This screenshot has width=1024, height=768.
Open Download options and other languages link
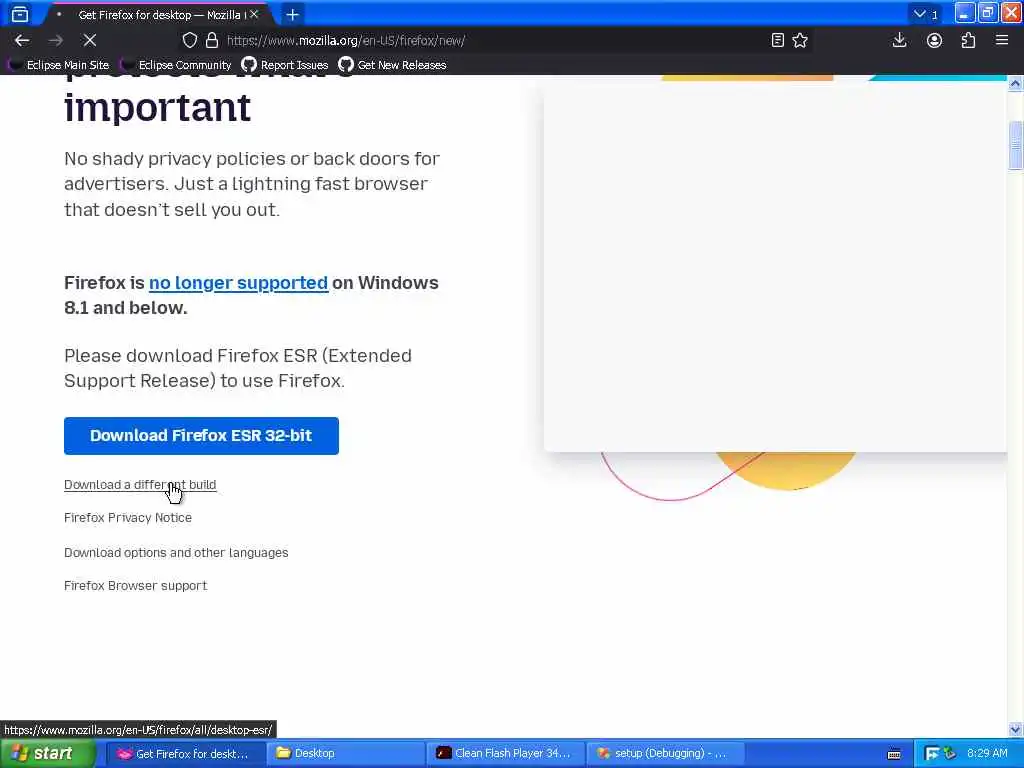(x=176, y=552)
